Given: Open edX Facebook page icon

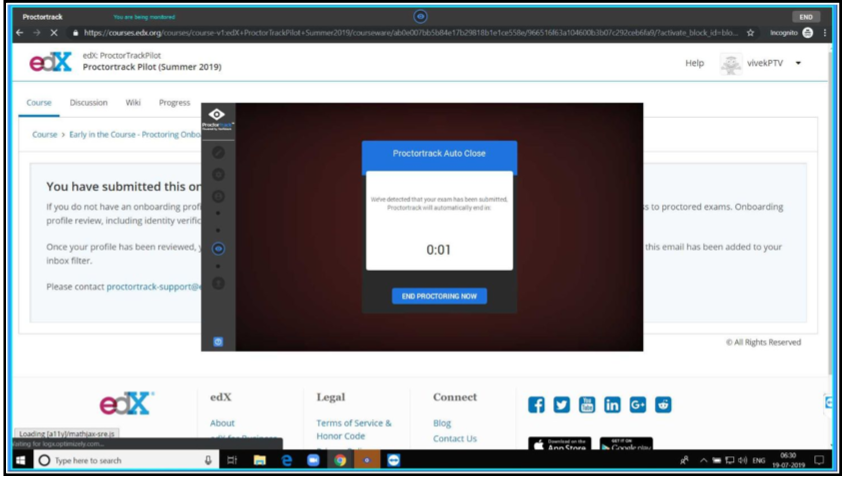Looking at the screenshot, I should click(536, 405).
